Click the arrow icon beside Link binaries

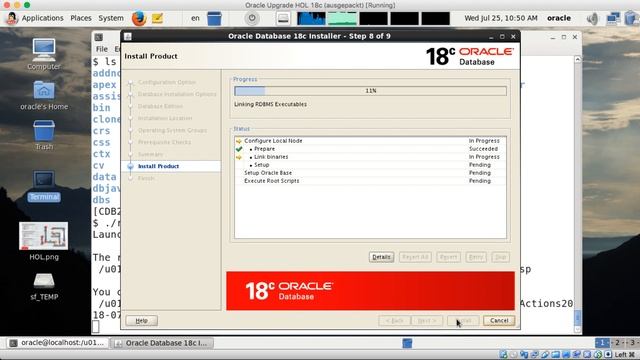[x=239, y=157]
